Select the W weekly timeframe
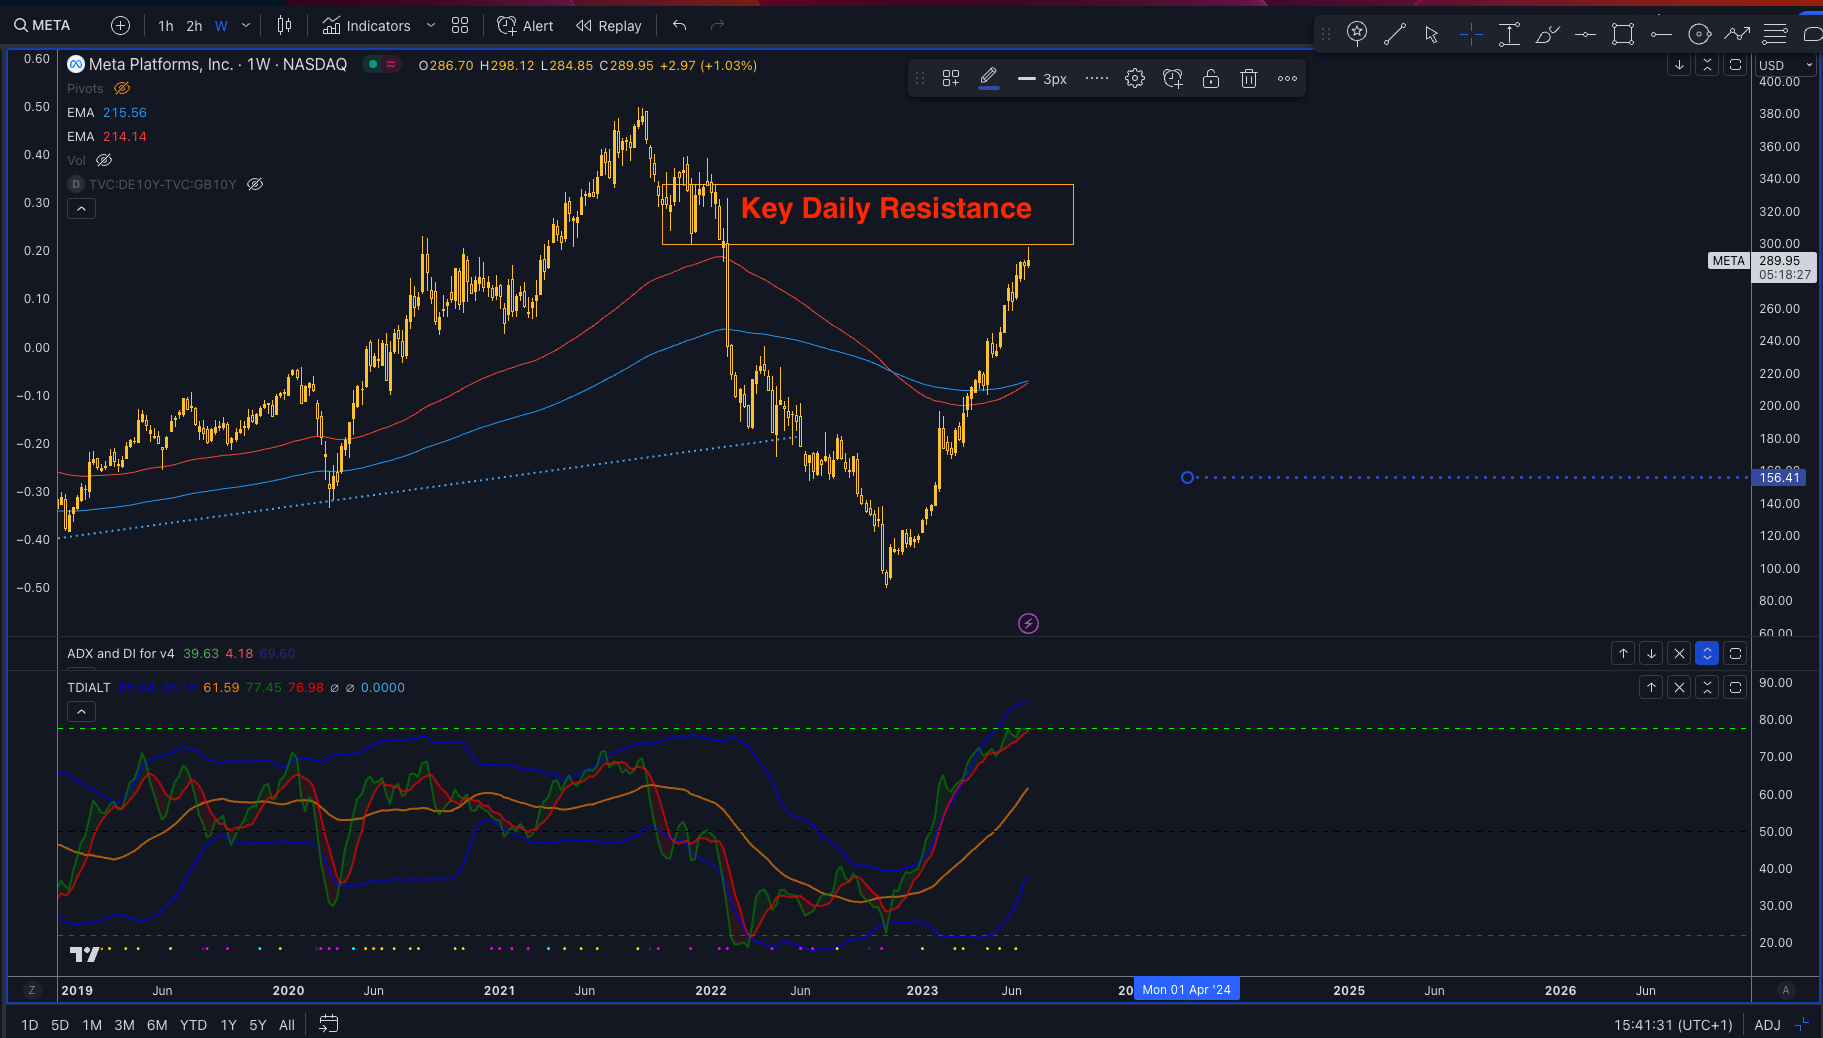 222,26
